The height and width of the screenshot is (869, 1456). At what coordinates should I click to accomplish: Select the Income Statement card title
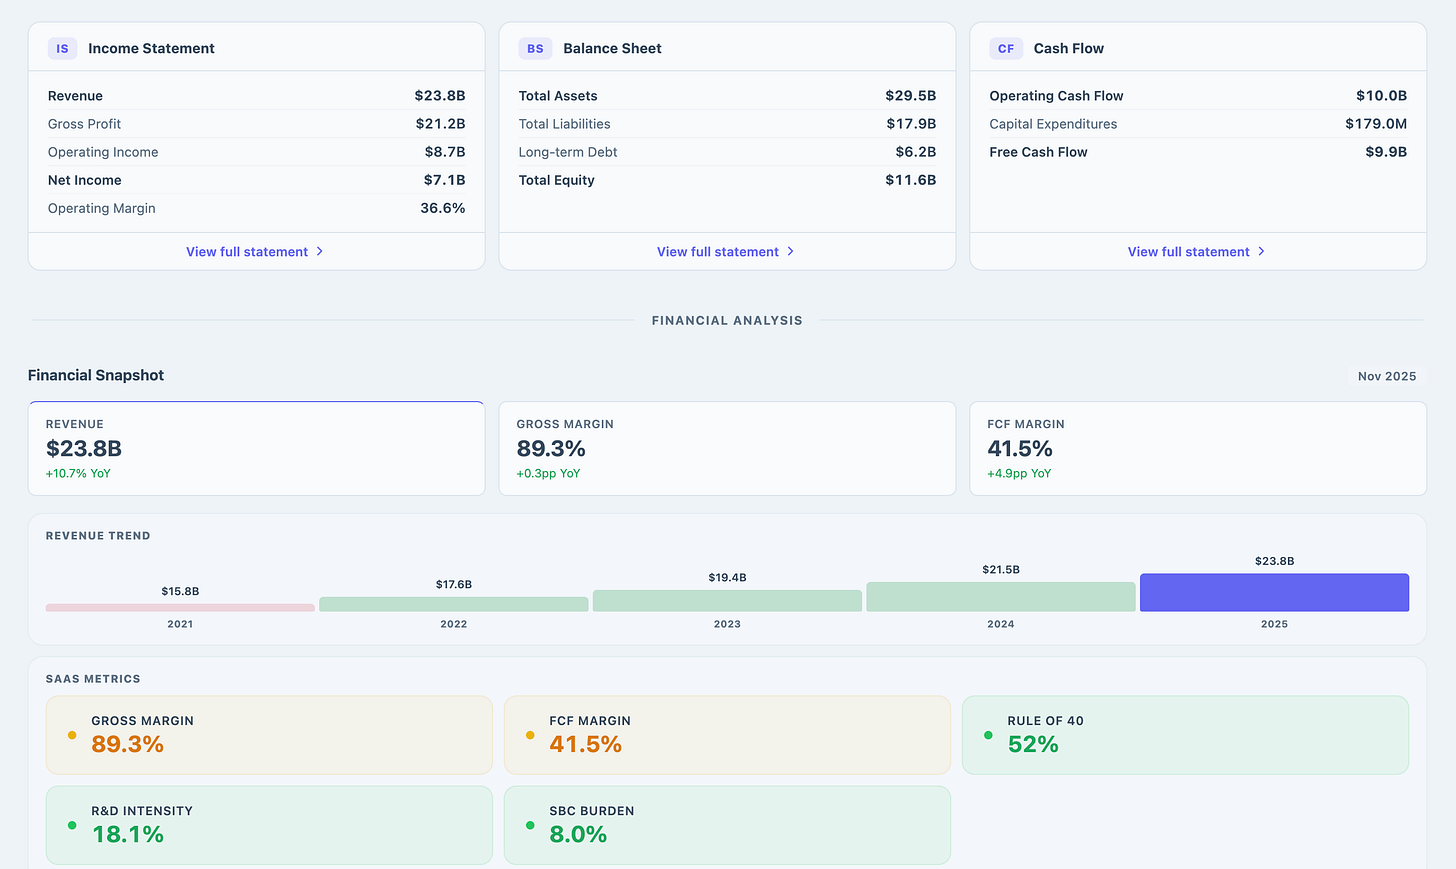point(151,48)
